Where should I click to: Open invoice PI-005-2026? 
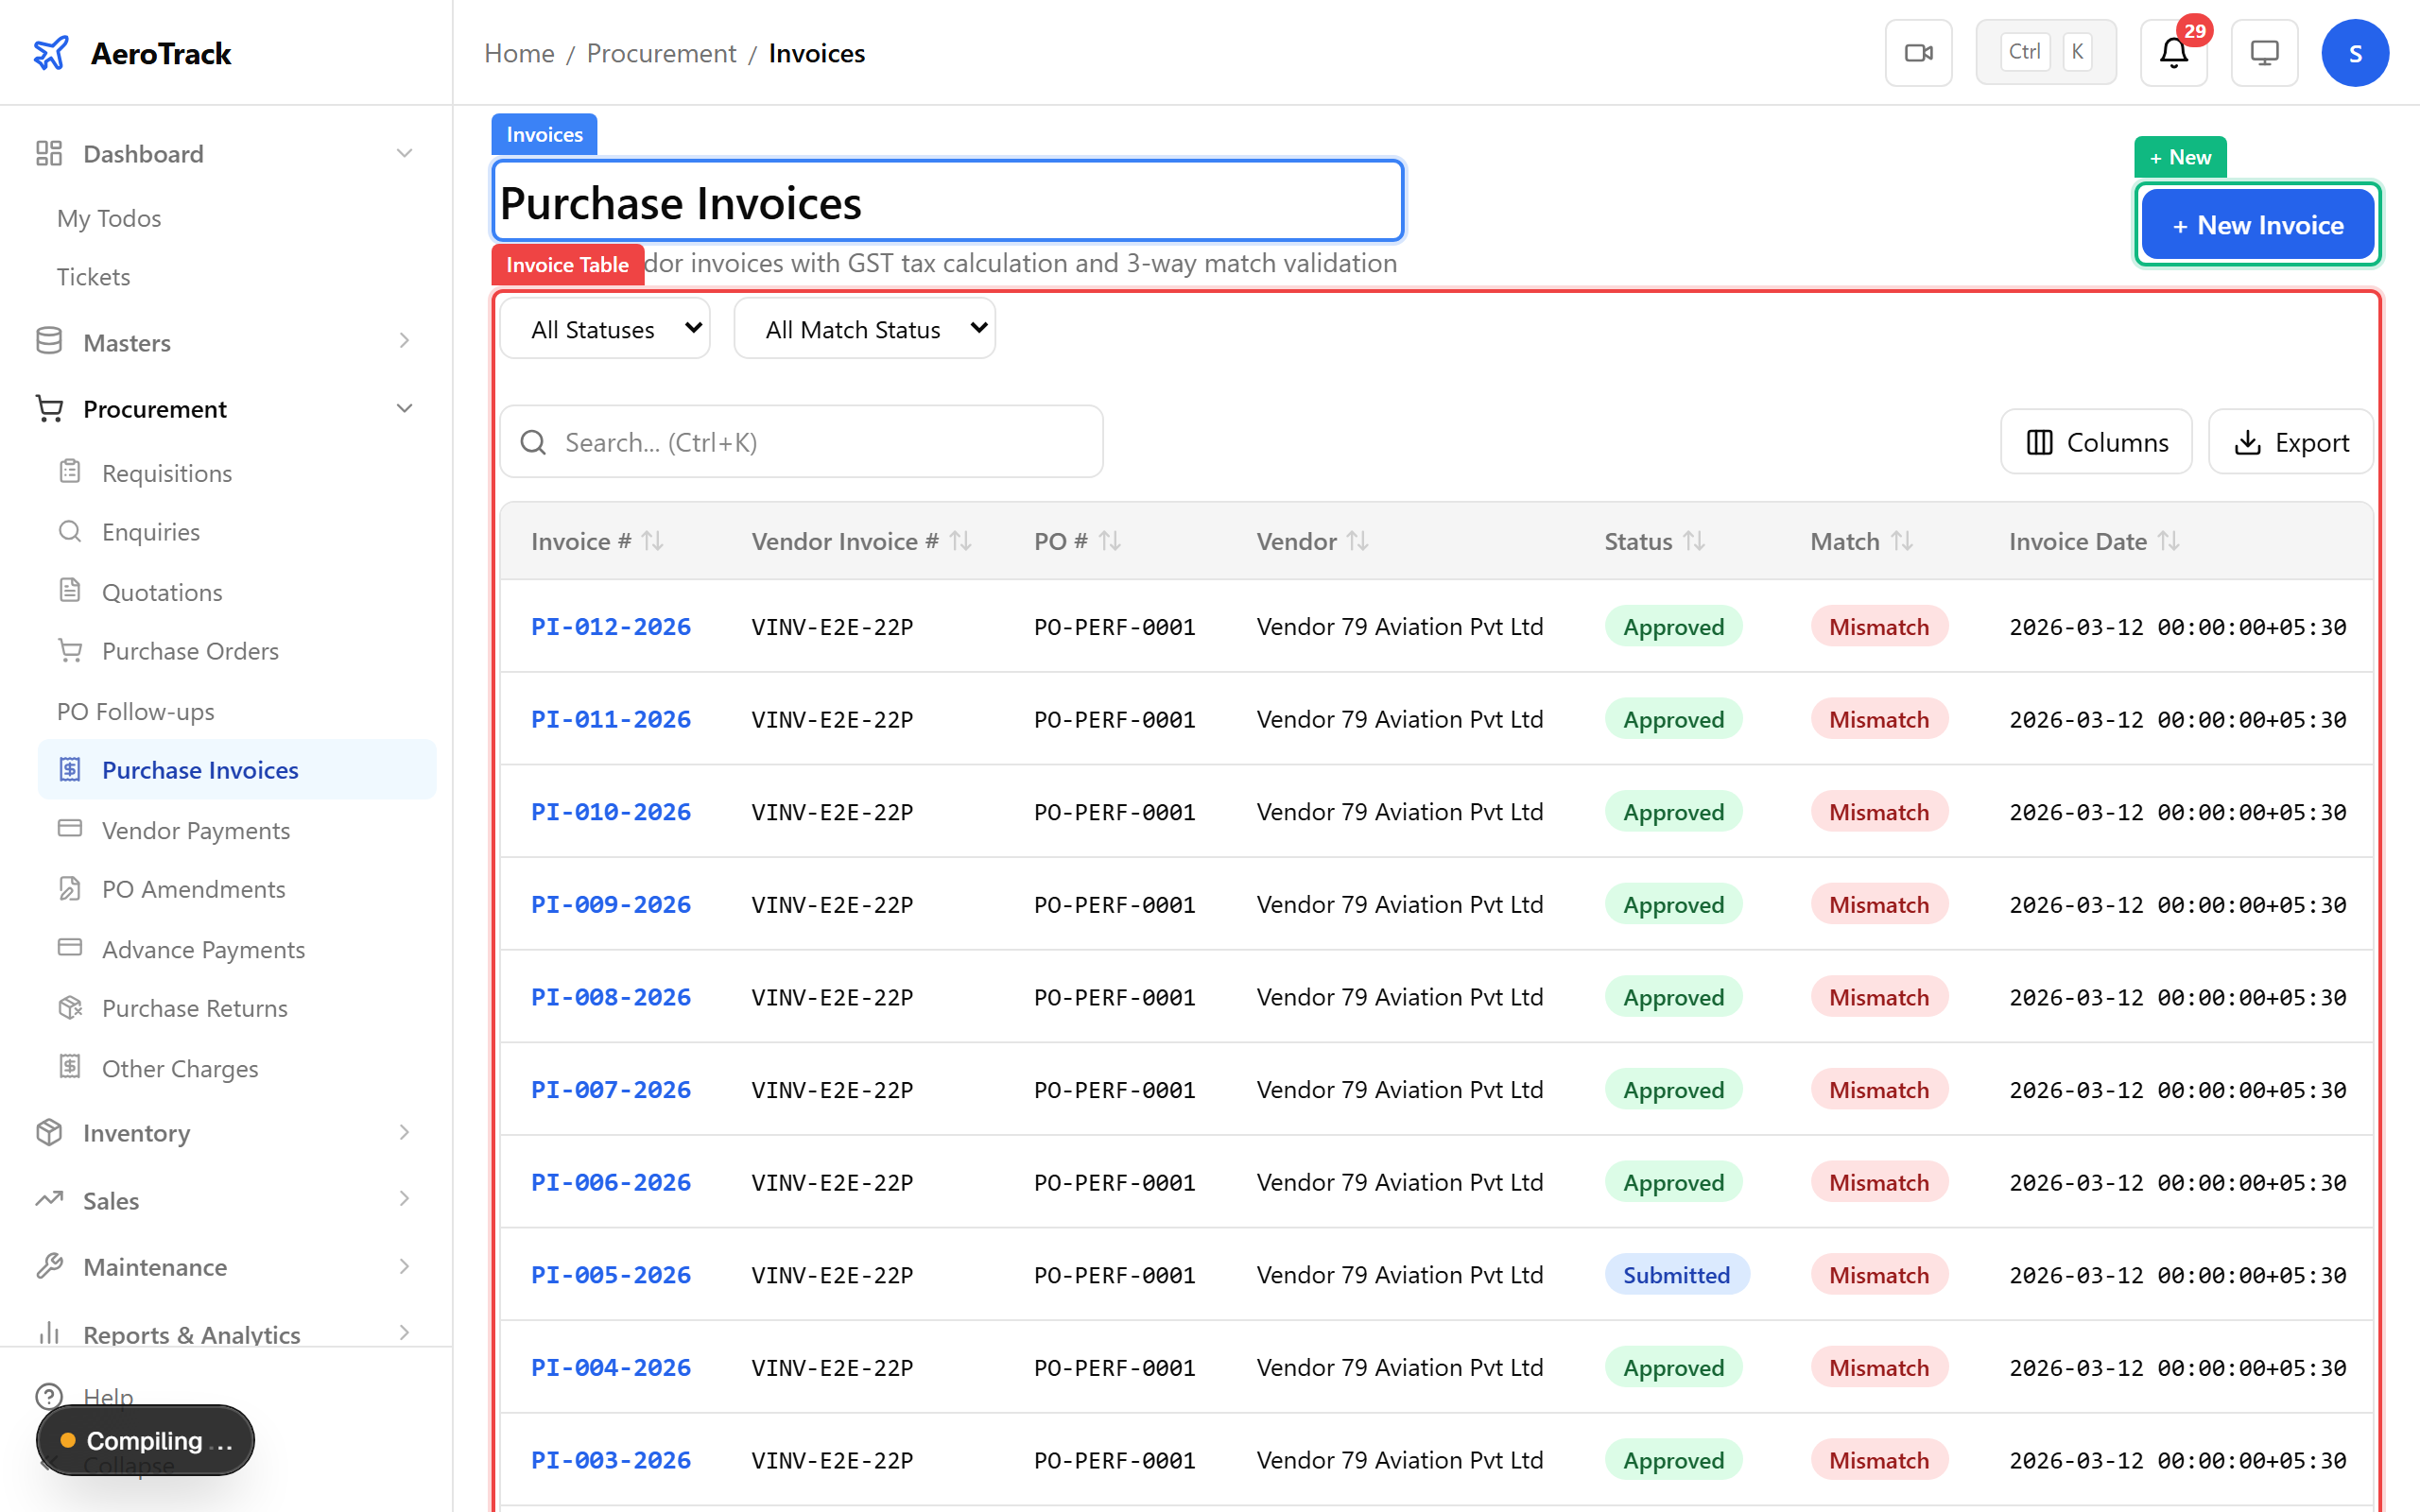[x=610, y=1274]
